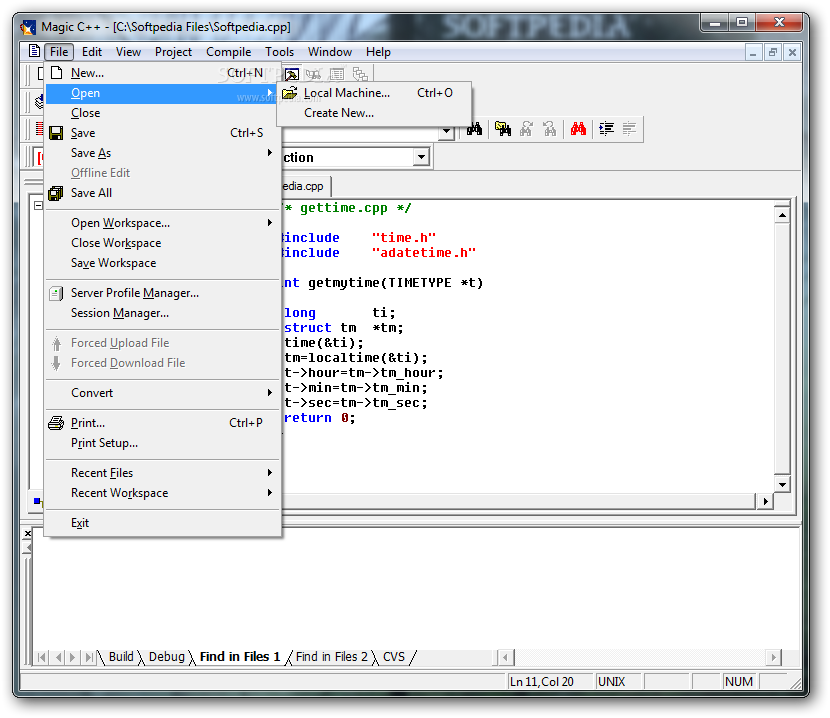This screenshot has height=718, width=830.
Task: Open Session Manager from File menu
Action: pos(162,313)
